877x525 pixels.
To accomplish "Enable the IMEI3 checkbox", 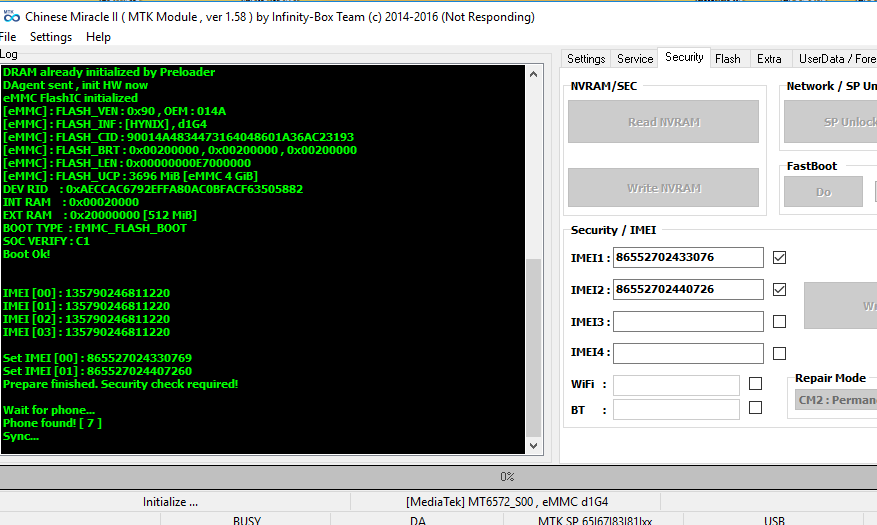I will click(x=779, y=321).
